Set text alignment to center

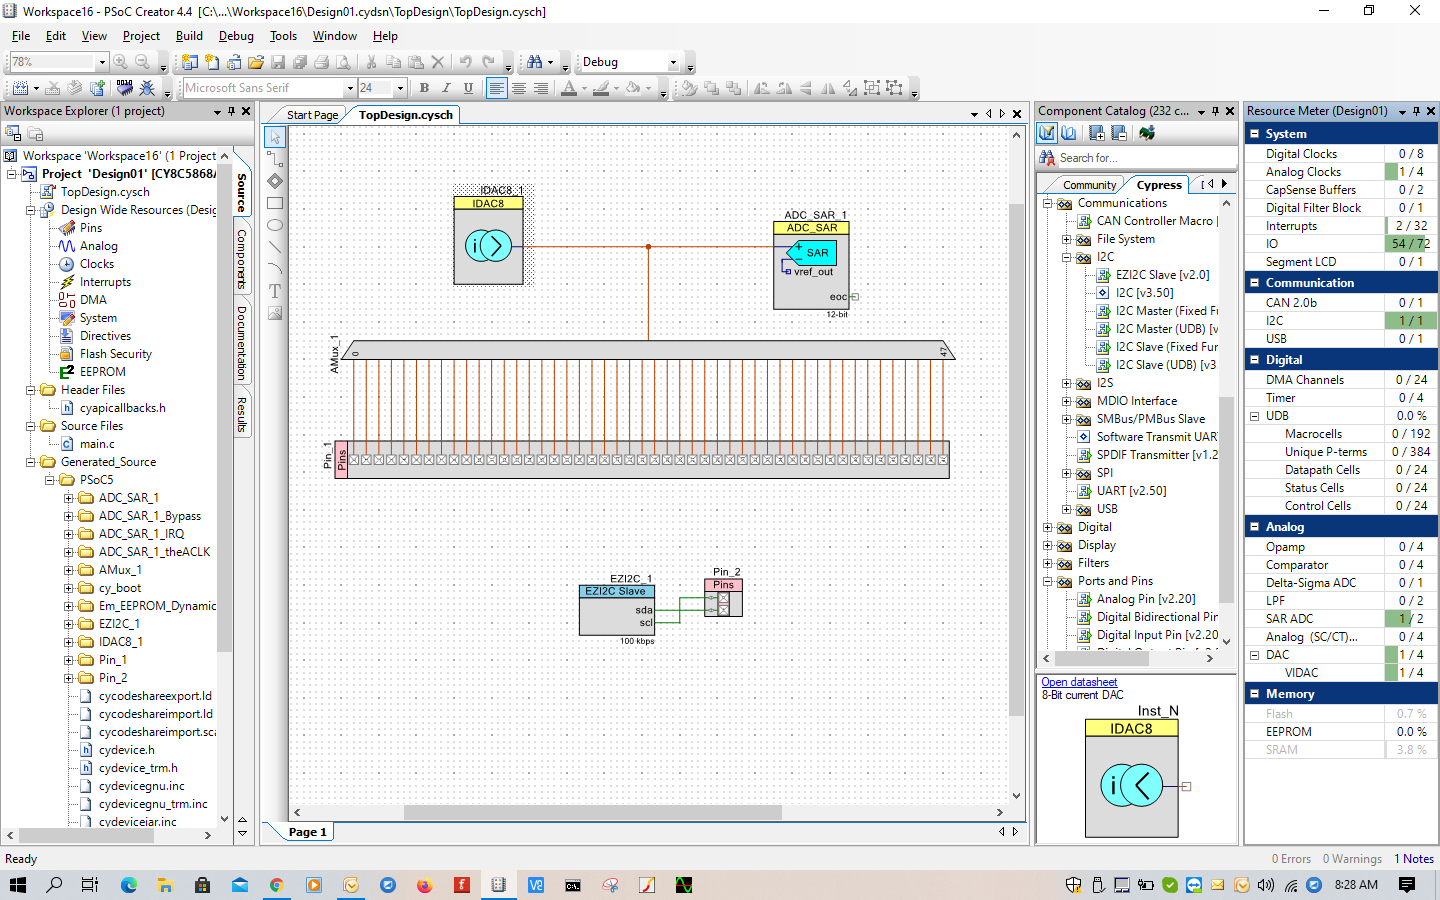point(519,88)
